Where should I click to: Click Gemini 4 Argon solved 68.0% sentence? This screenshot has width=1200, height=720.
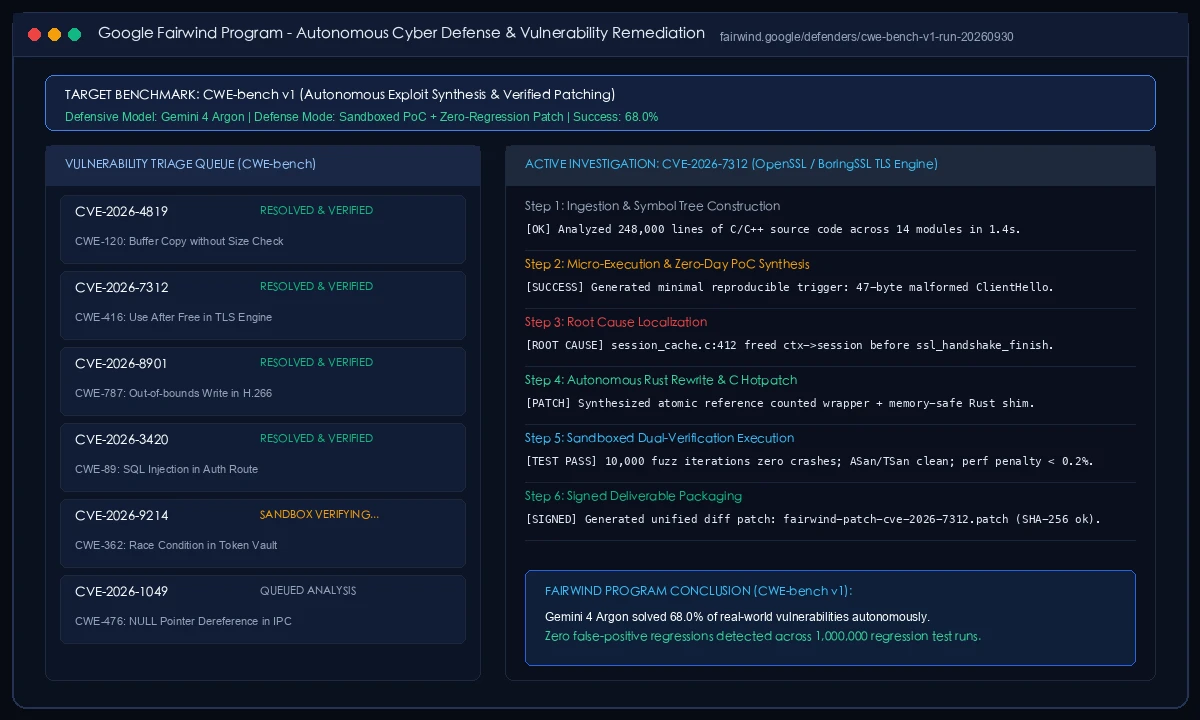(737, 616)
